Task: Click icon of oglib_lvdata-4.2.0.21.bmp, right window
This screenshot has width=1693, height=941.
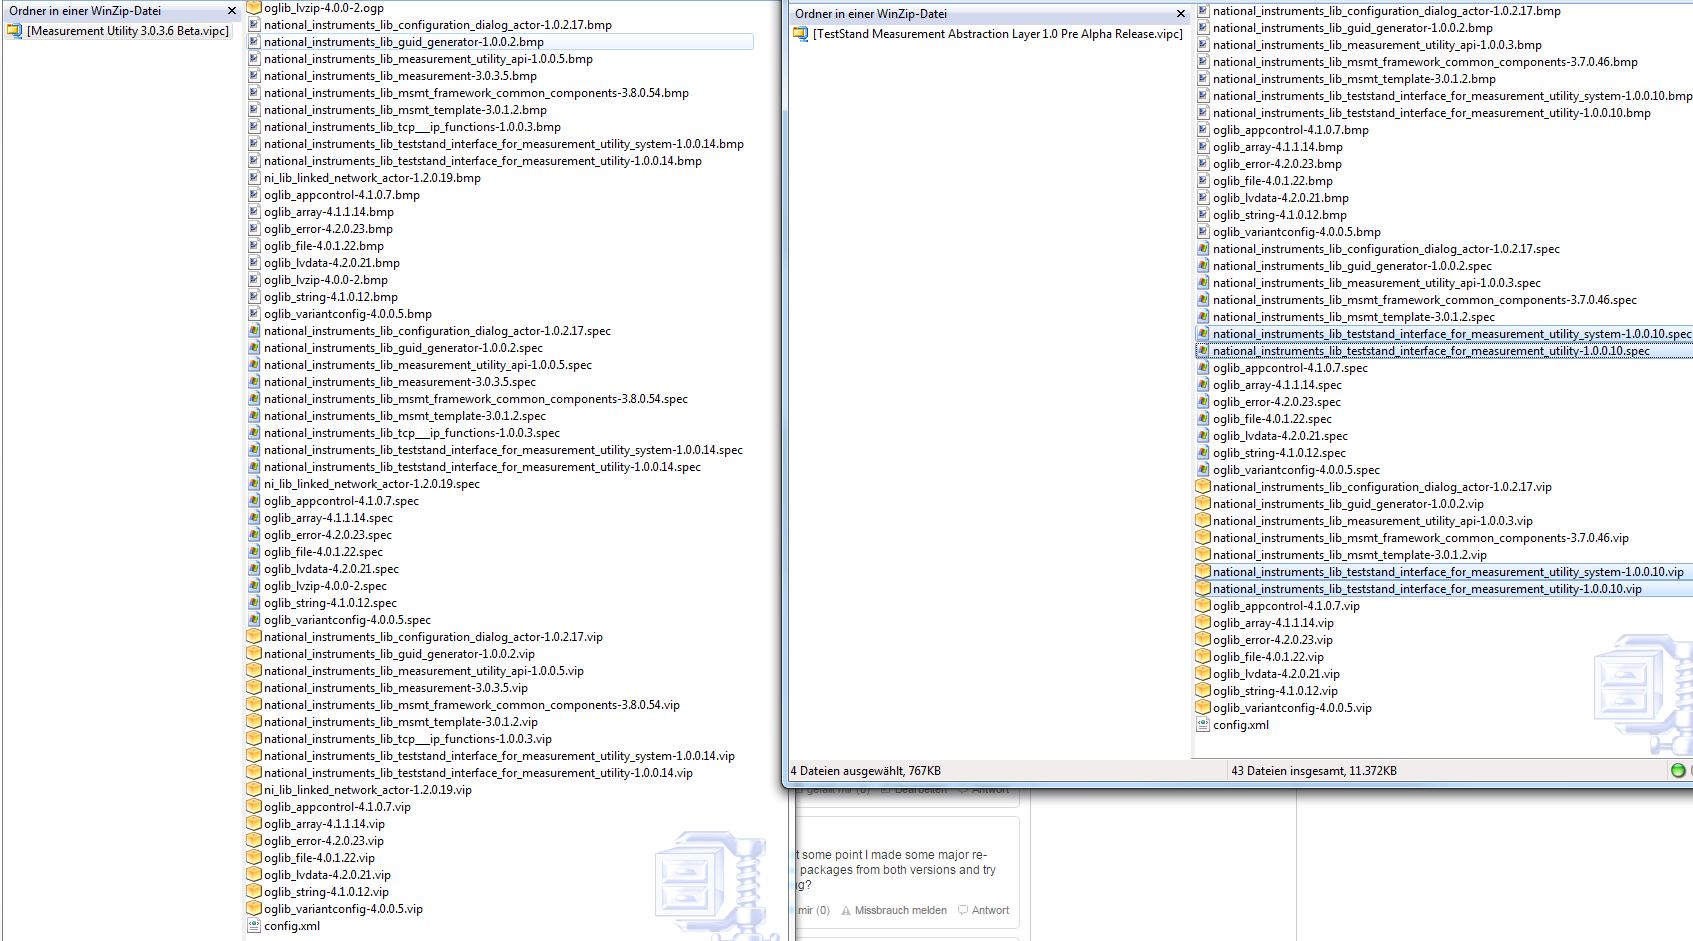Action: tap(1203, 198)
